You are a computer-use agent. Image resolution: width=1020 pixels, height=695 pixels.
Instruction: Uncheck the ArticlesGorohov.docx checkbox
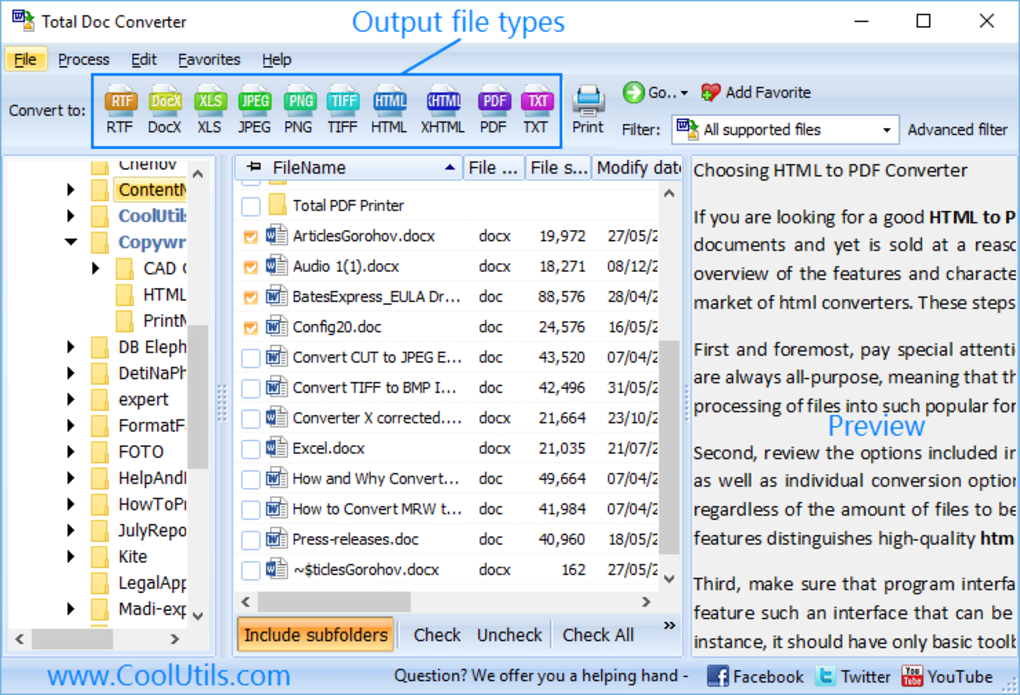coord(253,236)
